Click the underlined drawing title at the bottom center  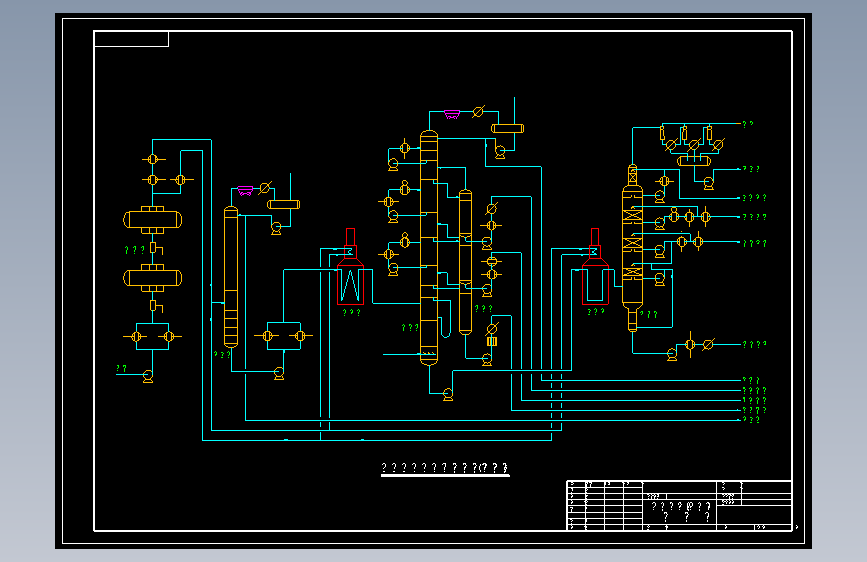[x=445, y=469]
